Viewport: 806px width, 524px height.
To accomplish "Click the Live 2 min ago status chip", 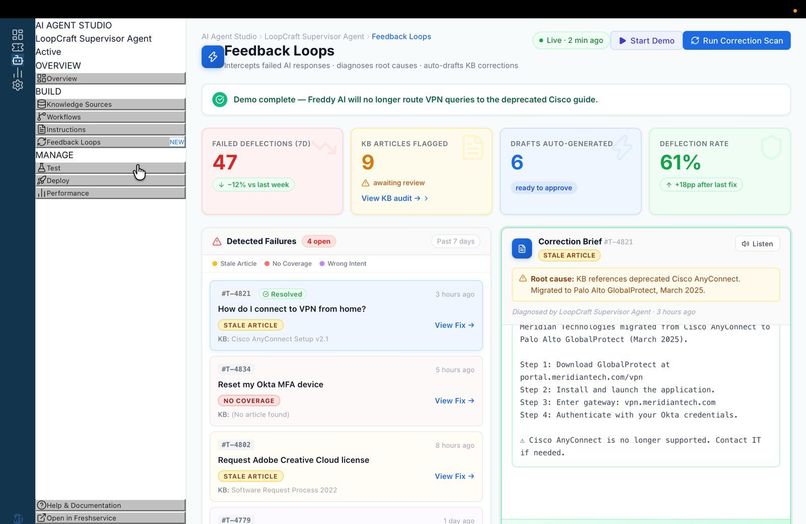I will 571,40.
